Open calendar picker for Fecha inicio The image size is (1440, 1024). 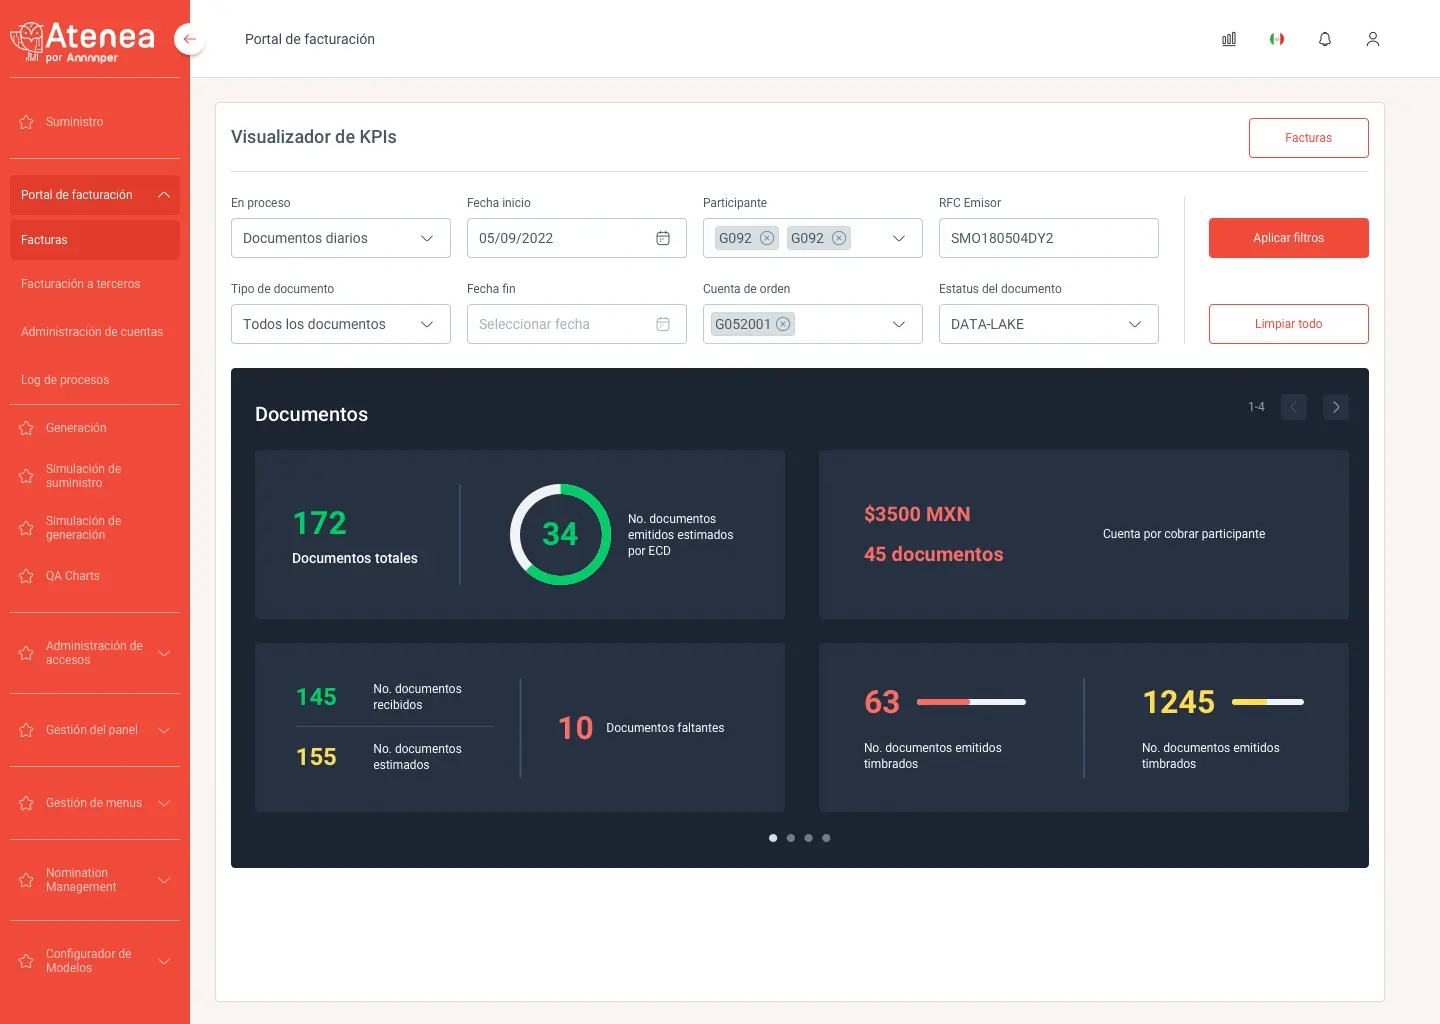(x=663, y=238)
